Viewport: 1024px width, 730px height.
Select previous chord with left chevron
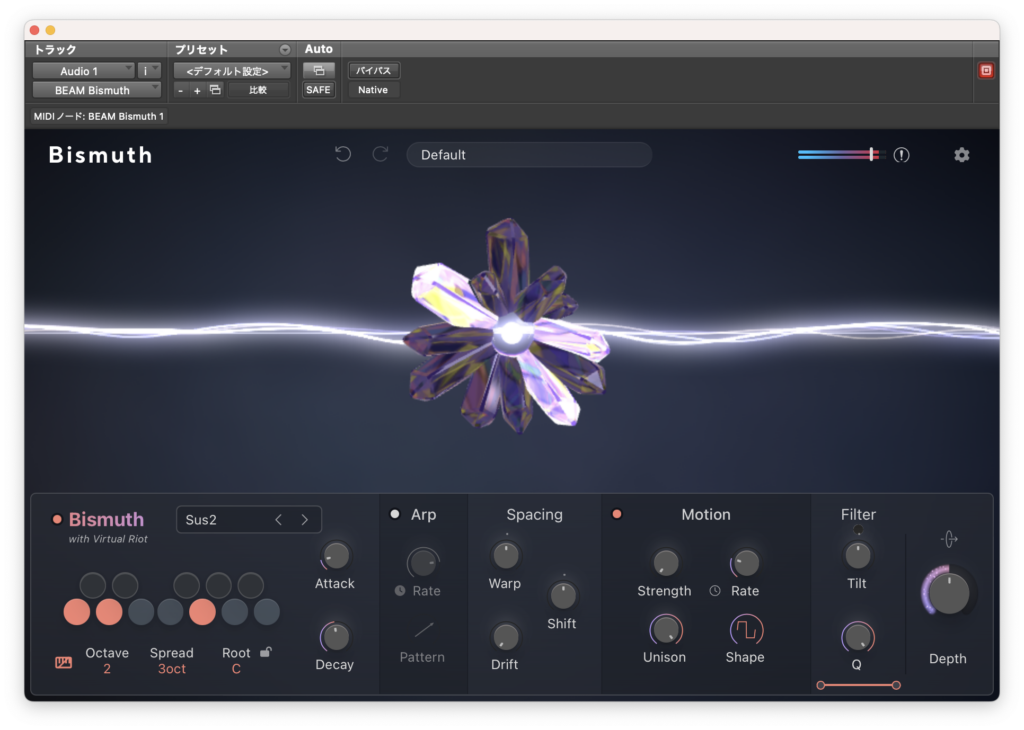pyautogui.click(x=279, y=520)
